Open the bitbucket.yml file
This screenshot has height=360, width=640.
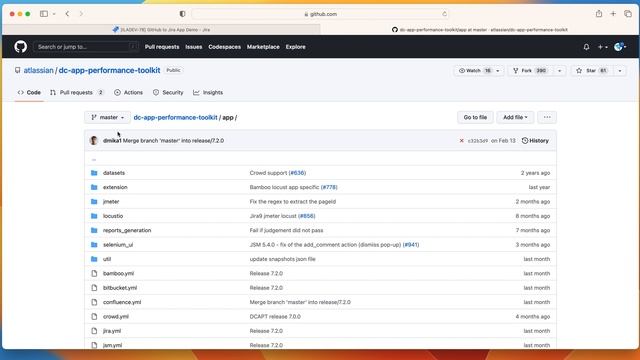120,288
